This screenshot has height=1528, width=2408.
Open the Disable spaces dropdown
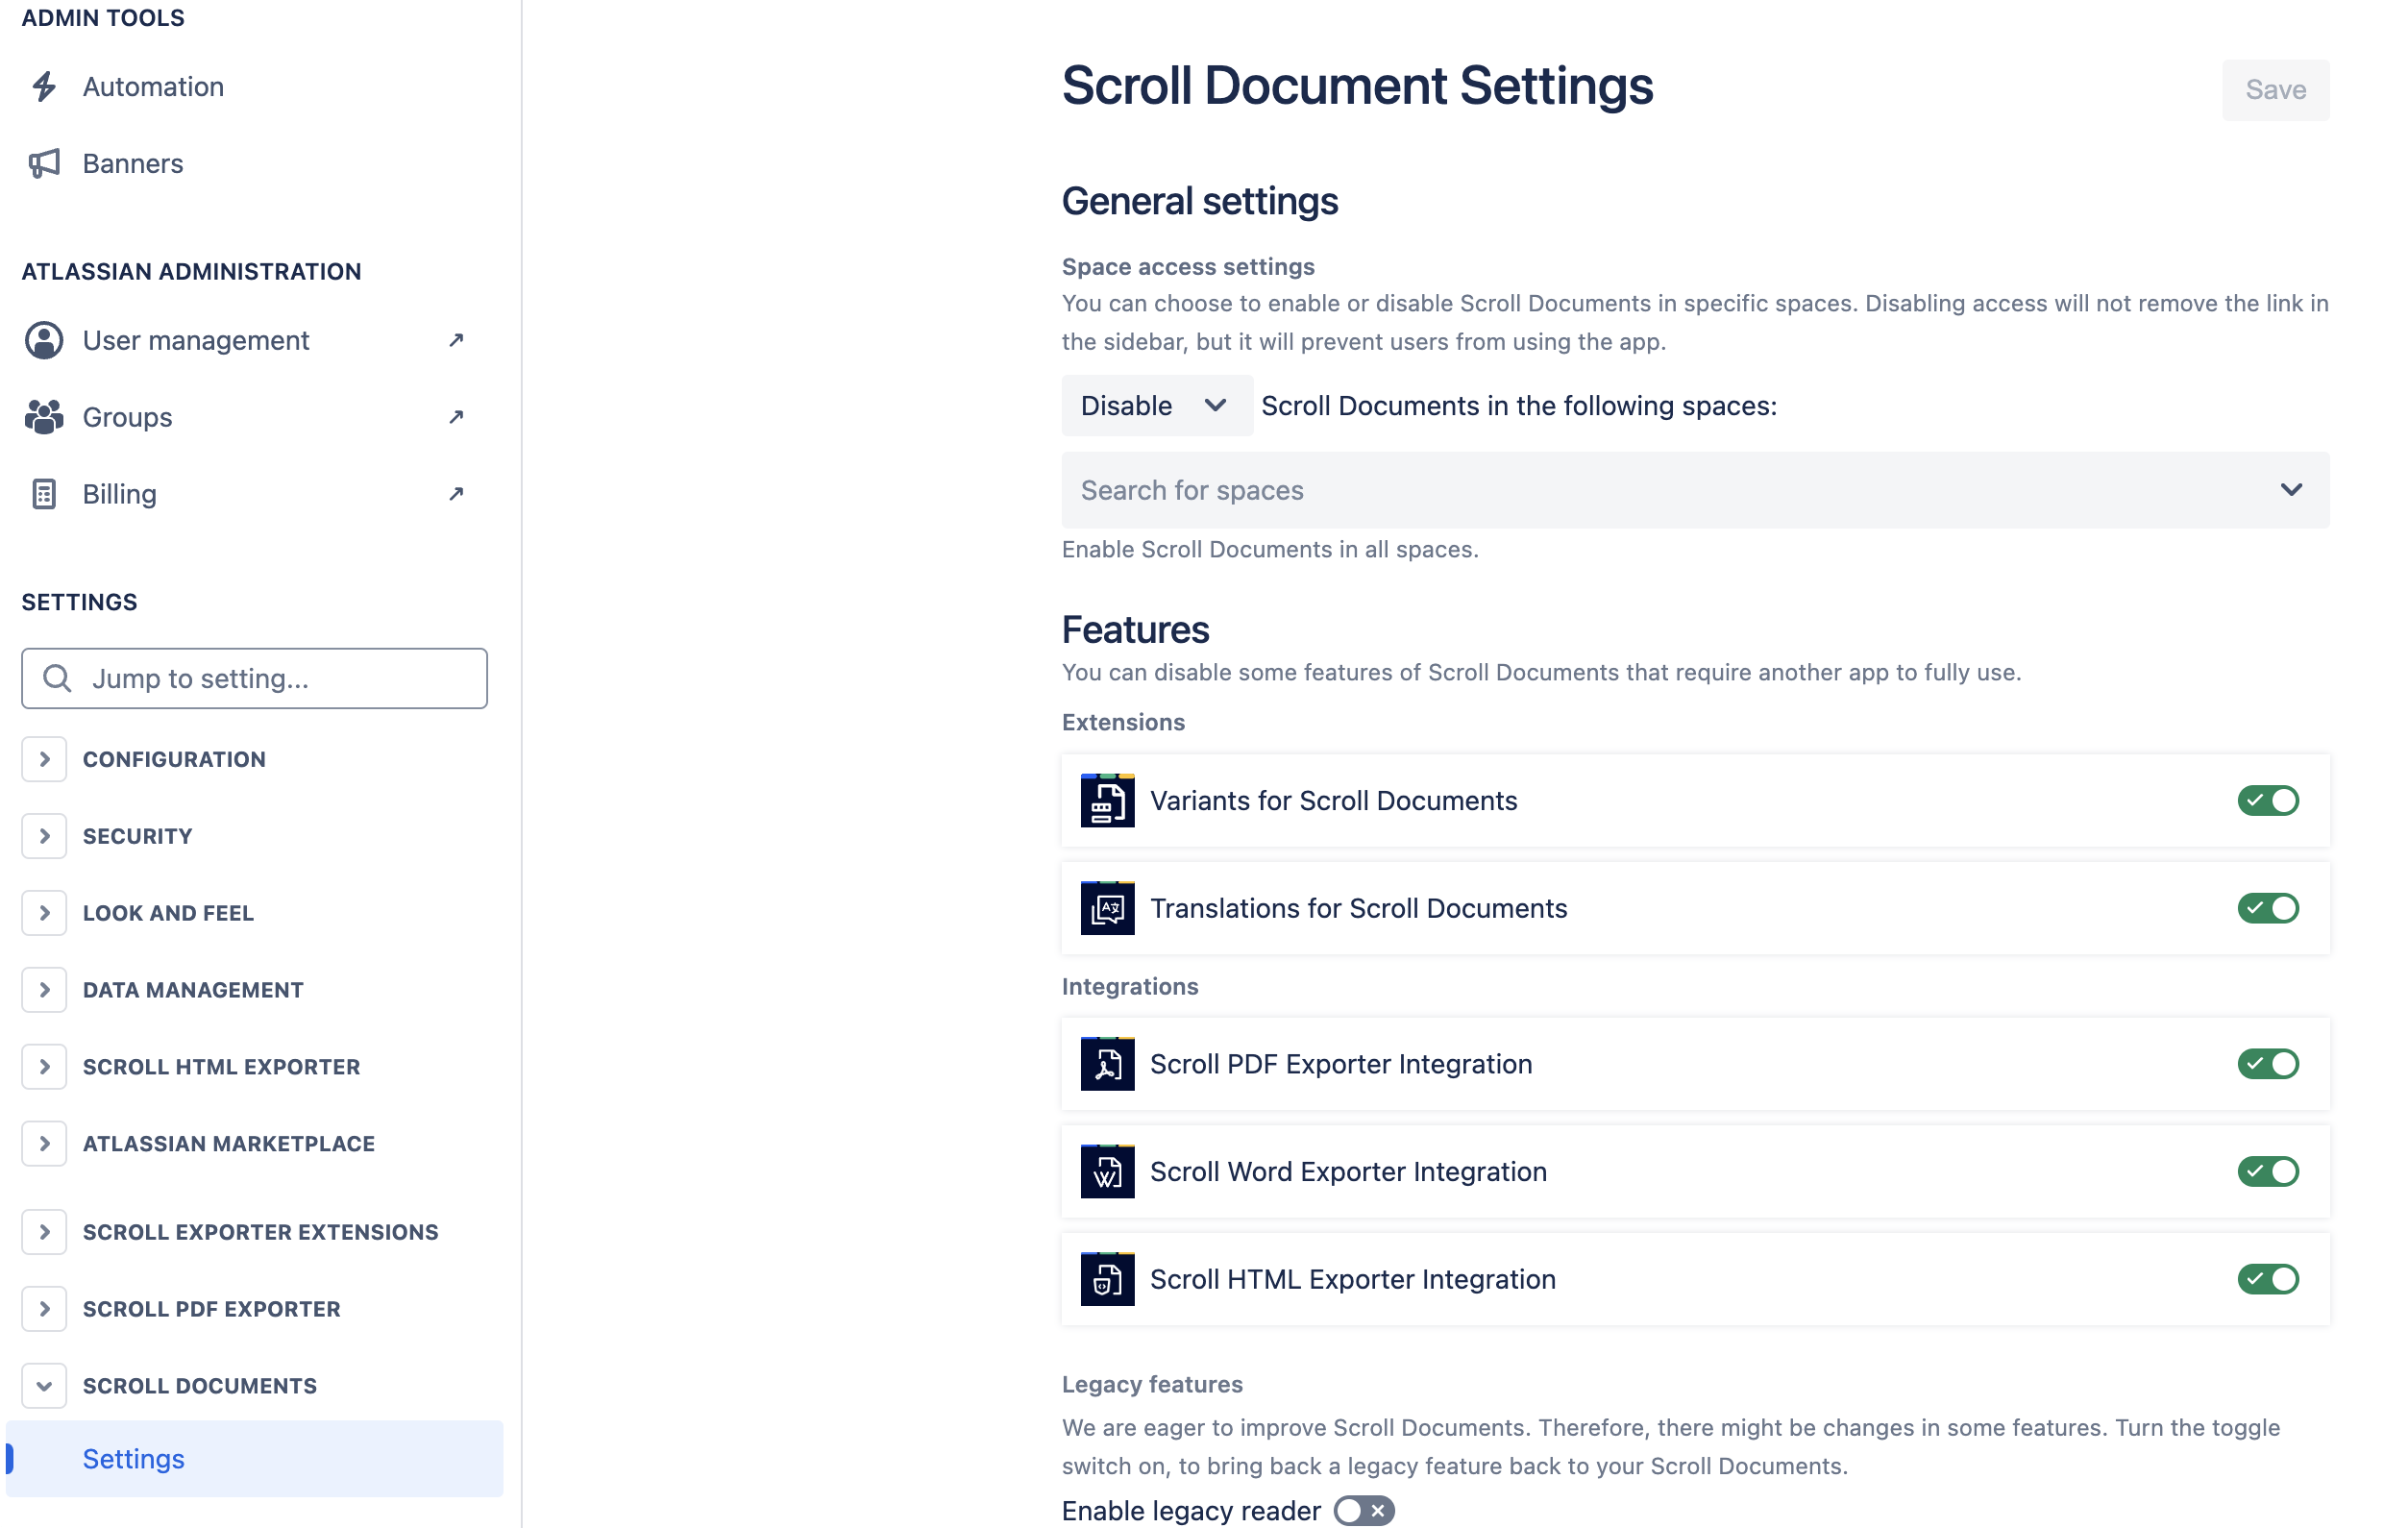pyautogui.click(x=1156, y=405)
